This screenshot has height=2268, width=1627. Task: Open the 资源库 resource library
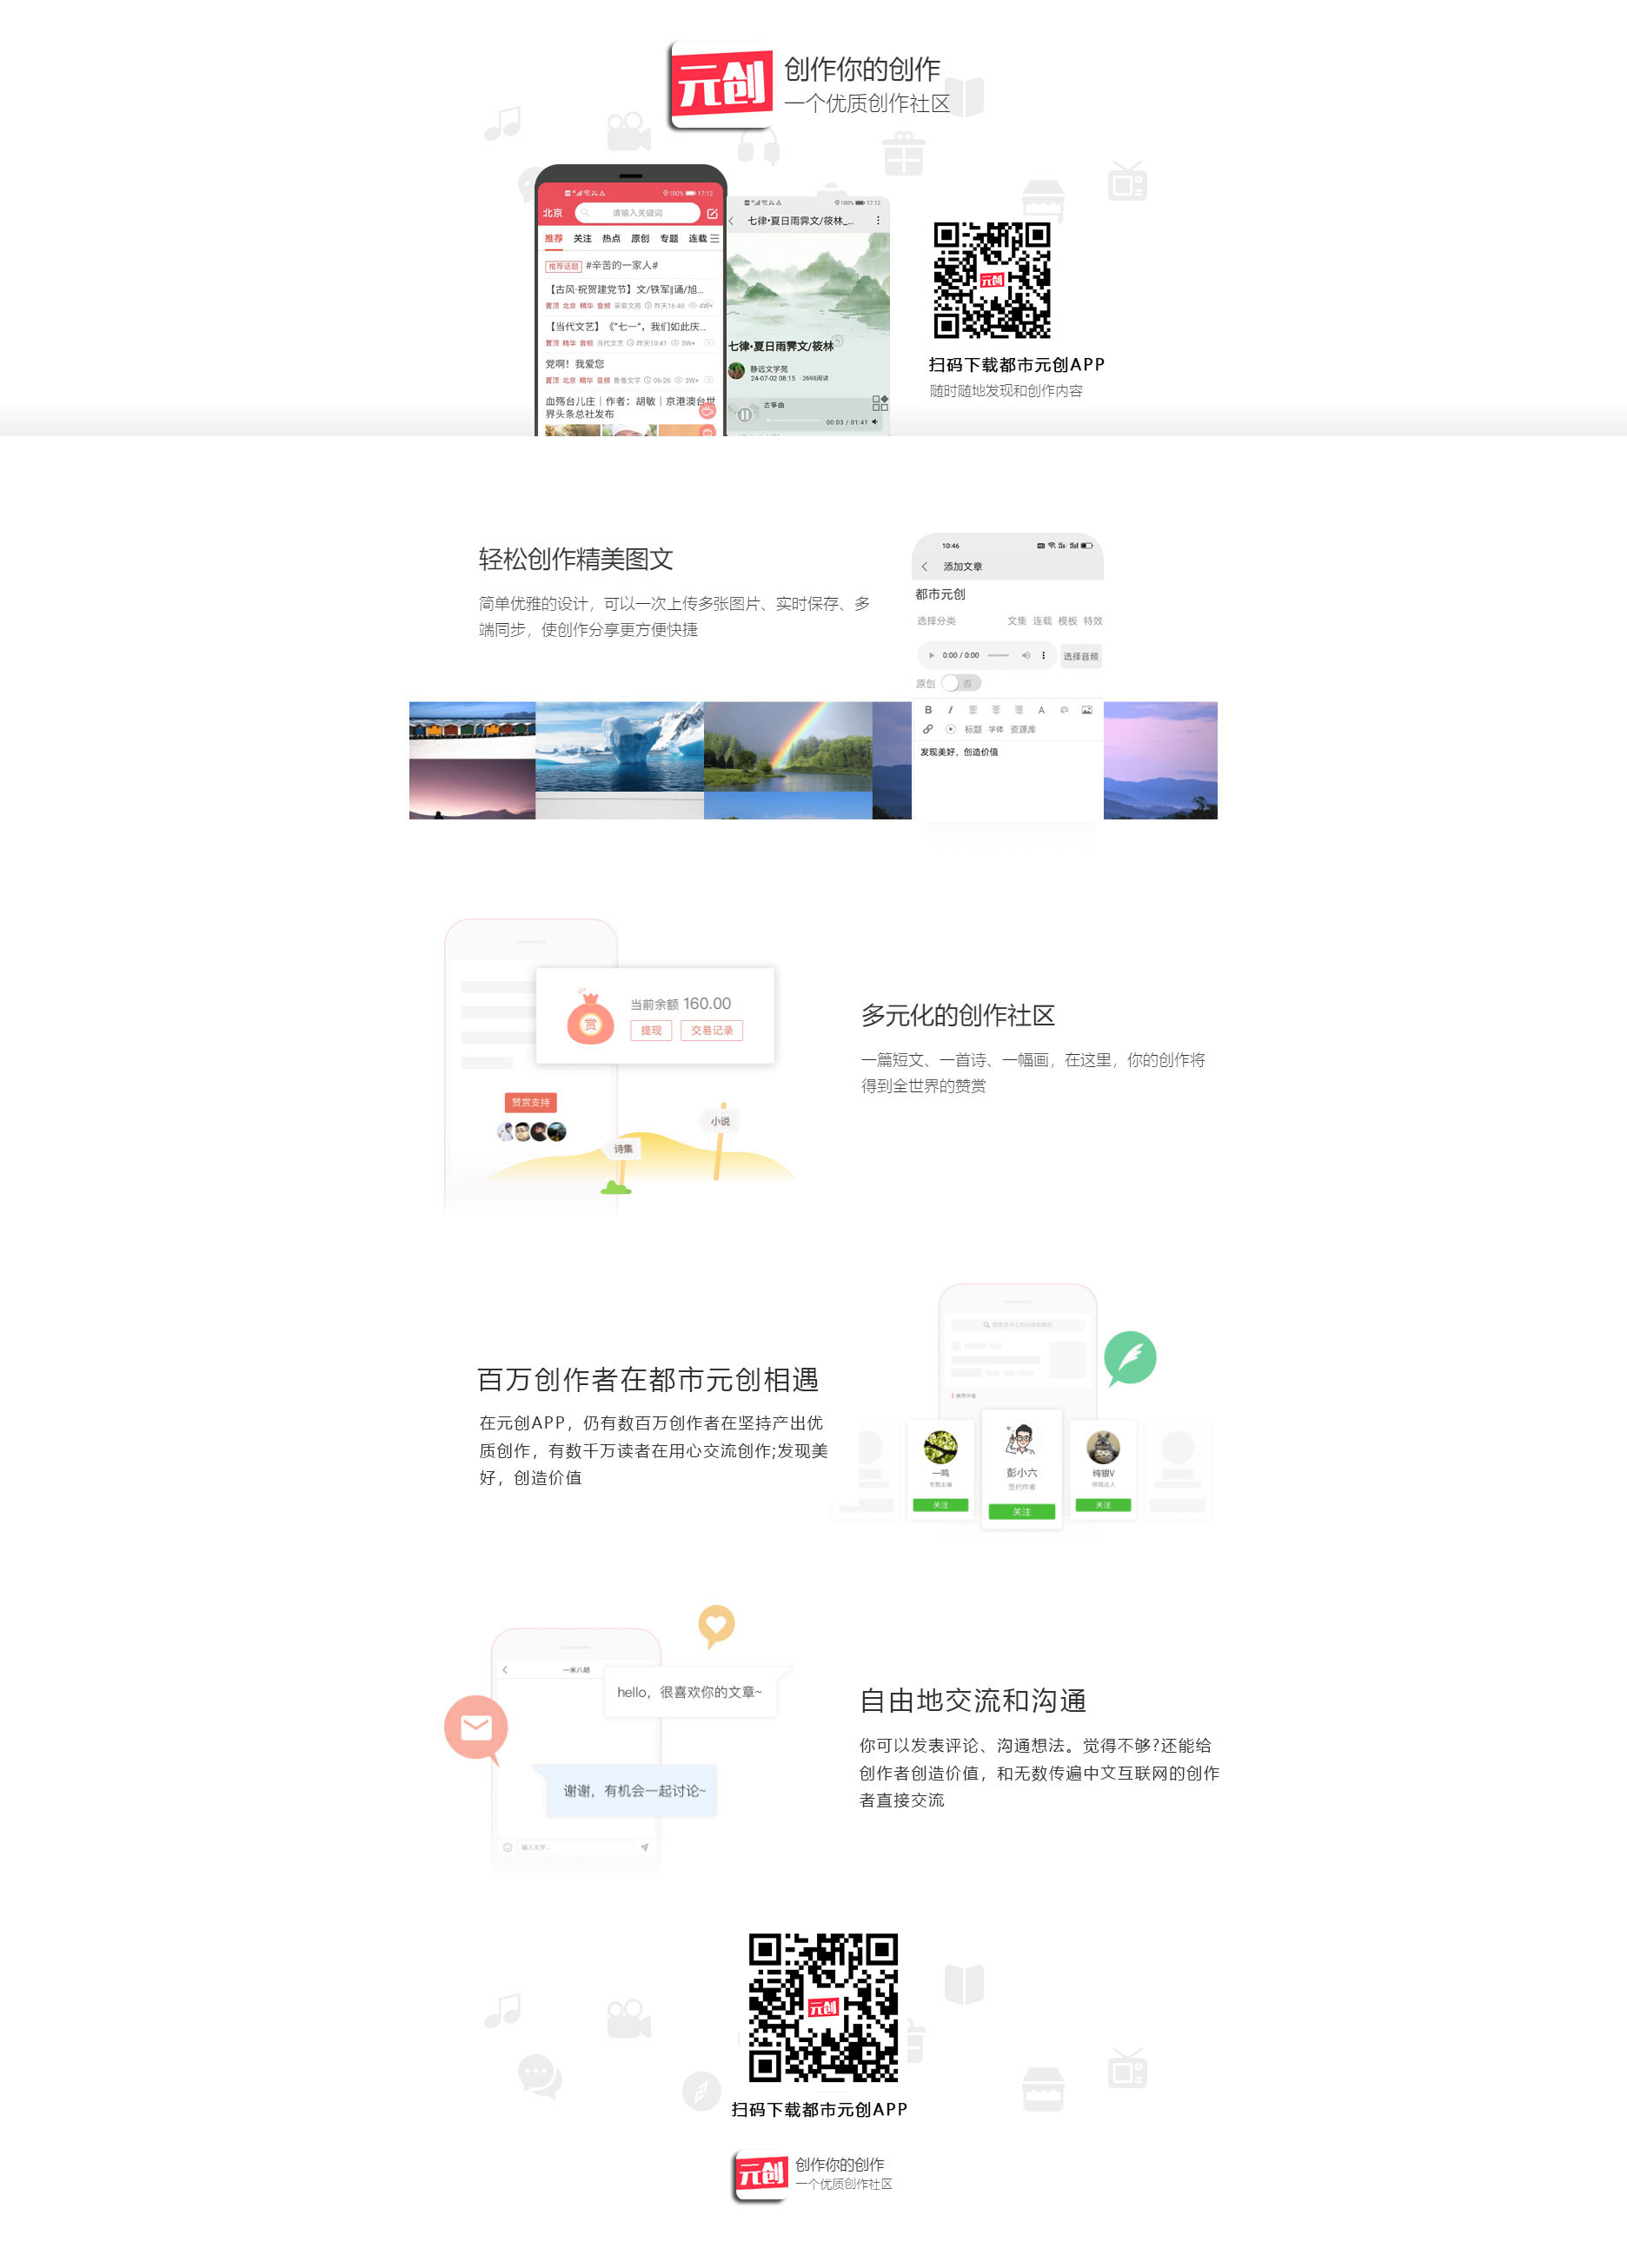(x=1023, y=730)
